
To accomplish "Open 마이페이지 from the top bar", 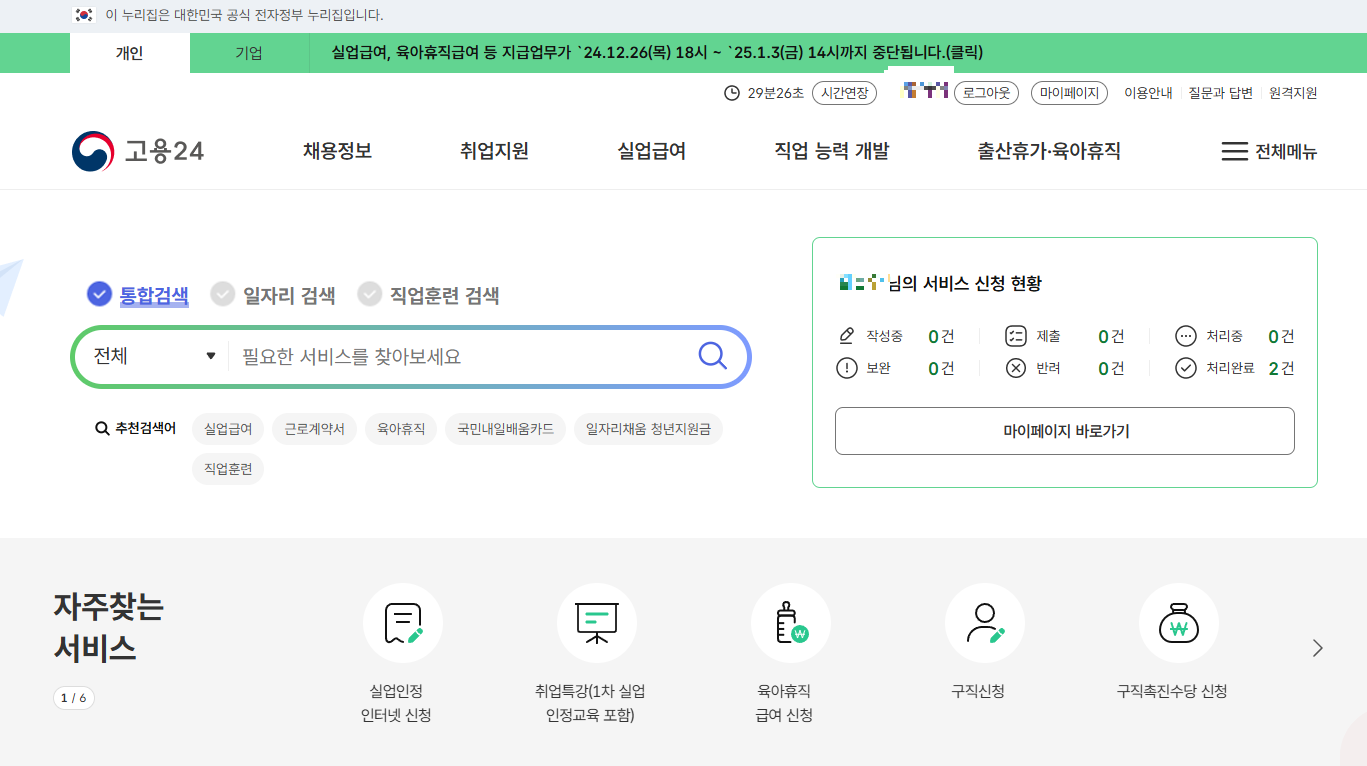I will [1069, 93].
